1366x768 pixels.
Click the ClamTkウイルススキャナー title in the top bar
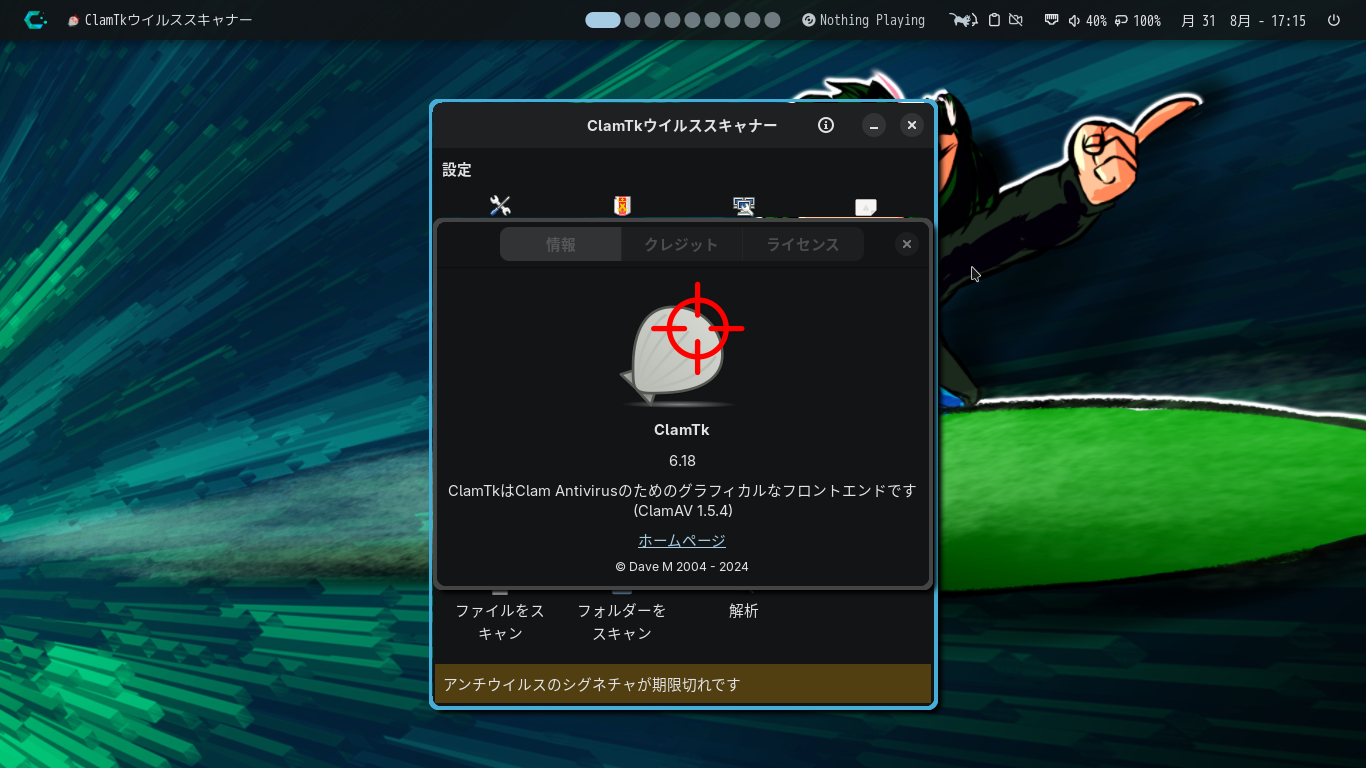tap(169, 20)
